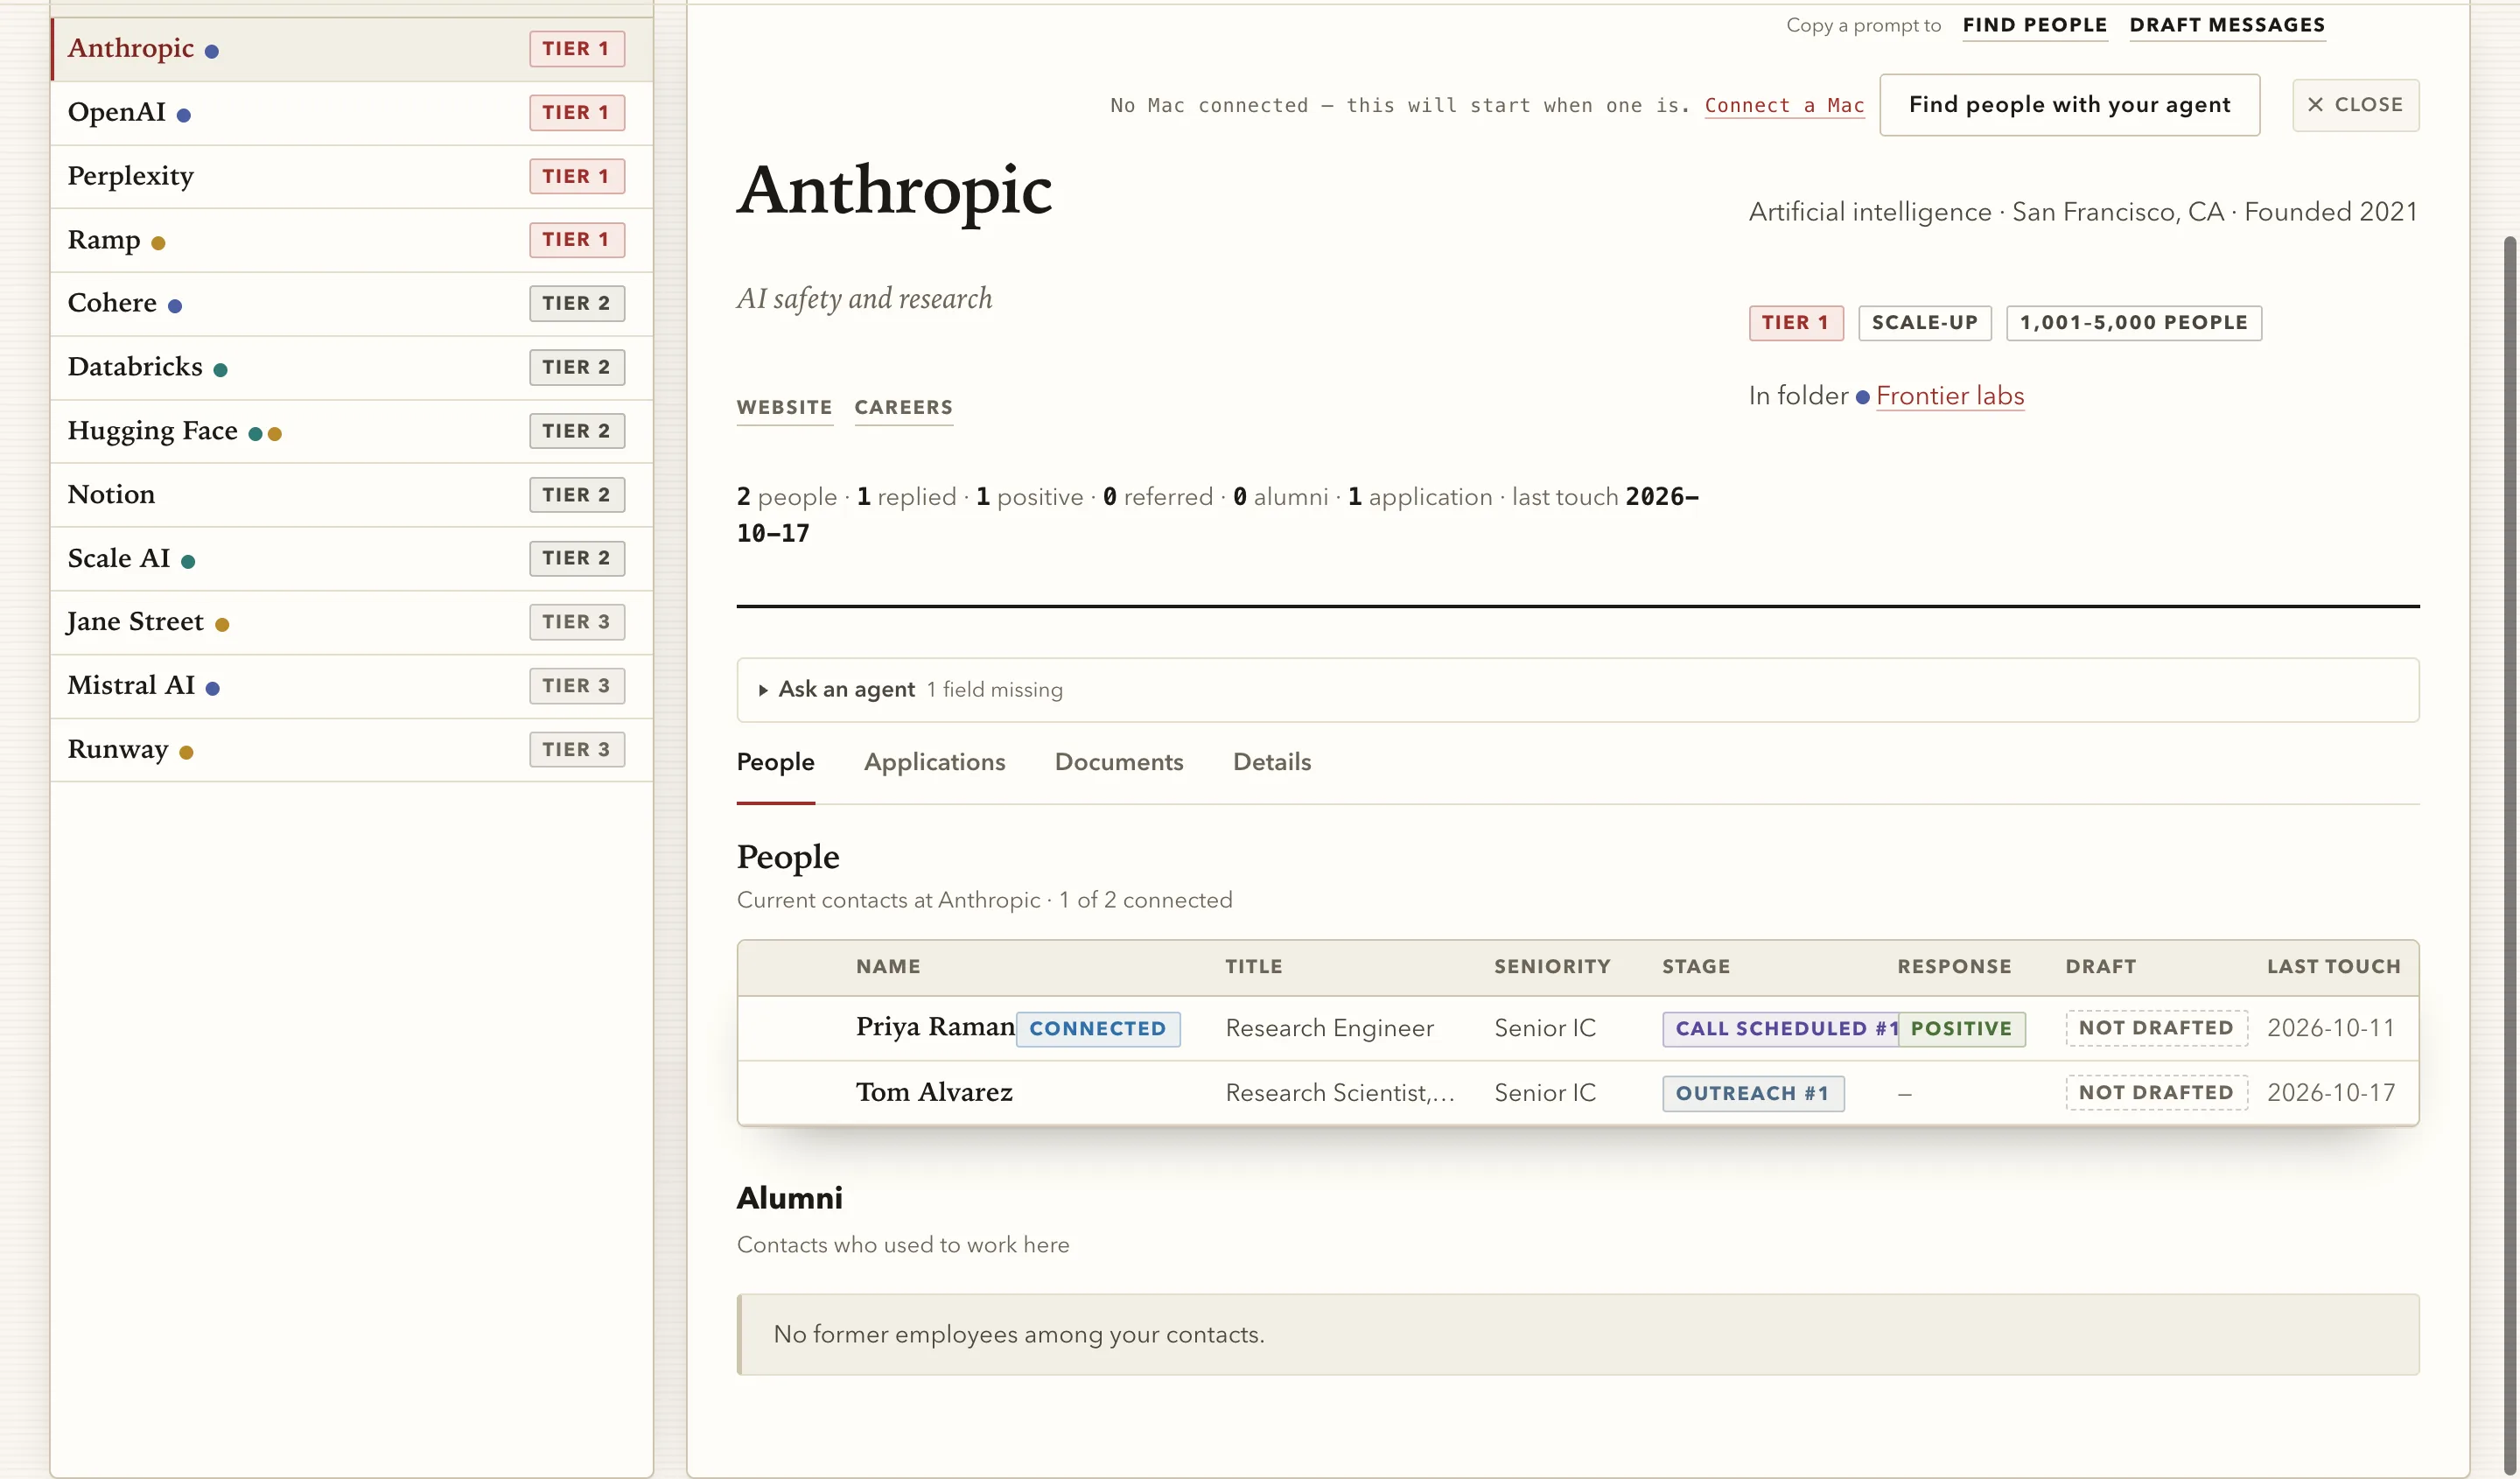
Task: Select Databricks in the company list
Action: [x=352, y=368]
